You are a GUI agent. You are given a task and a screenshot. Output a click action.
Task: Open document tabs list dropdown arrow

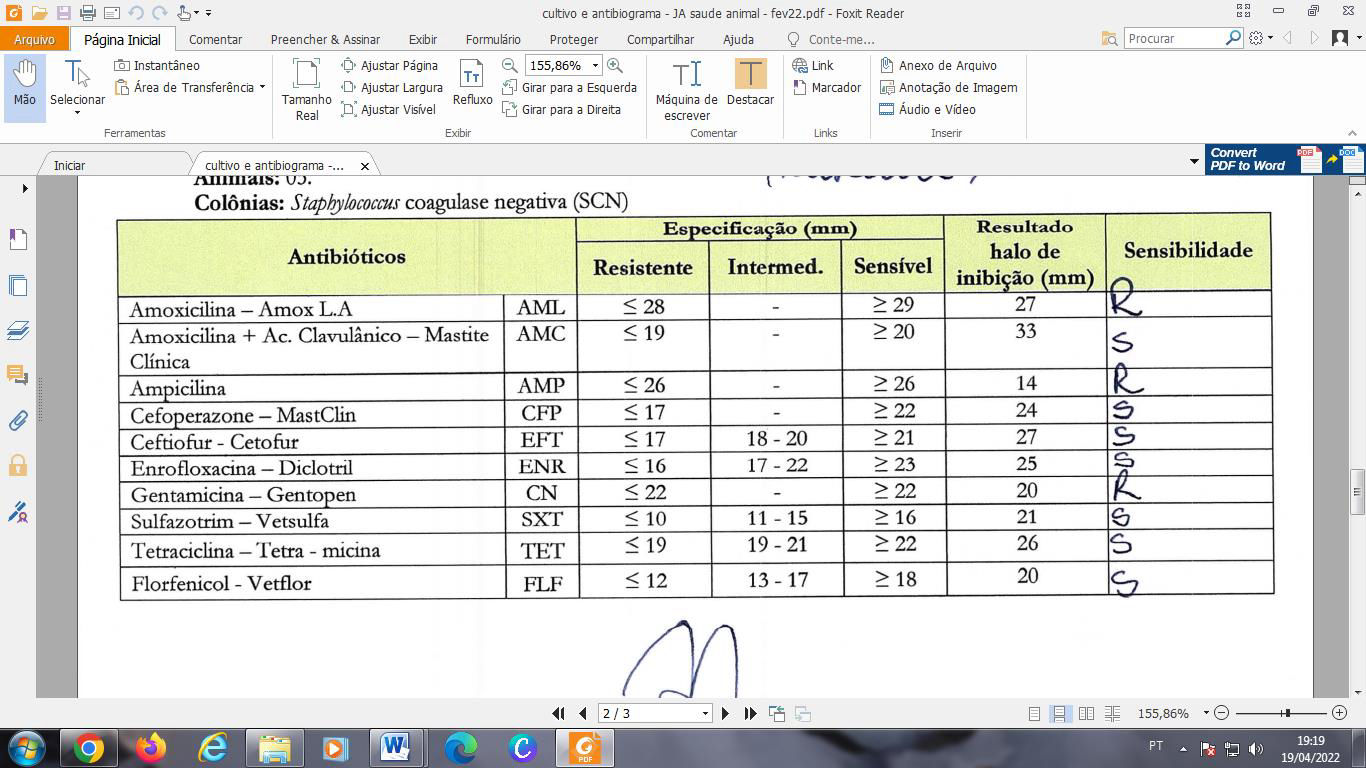1194,161
